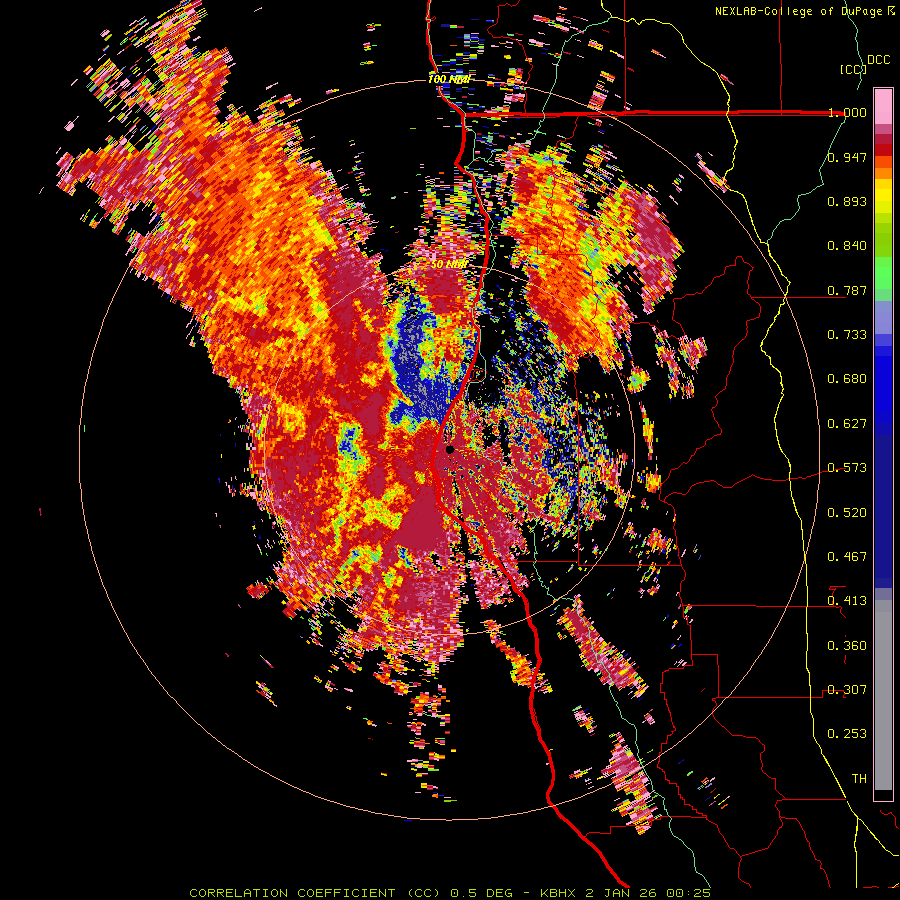Click the 100 NM range ring label
The image size is (900, 900).
[449, 79]
